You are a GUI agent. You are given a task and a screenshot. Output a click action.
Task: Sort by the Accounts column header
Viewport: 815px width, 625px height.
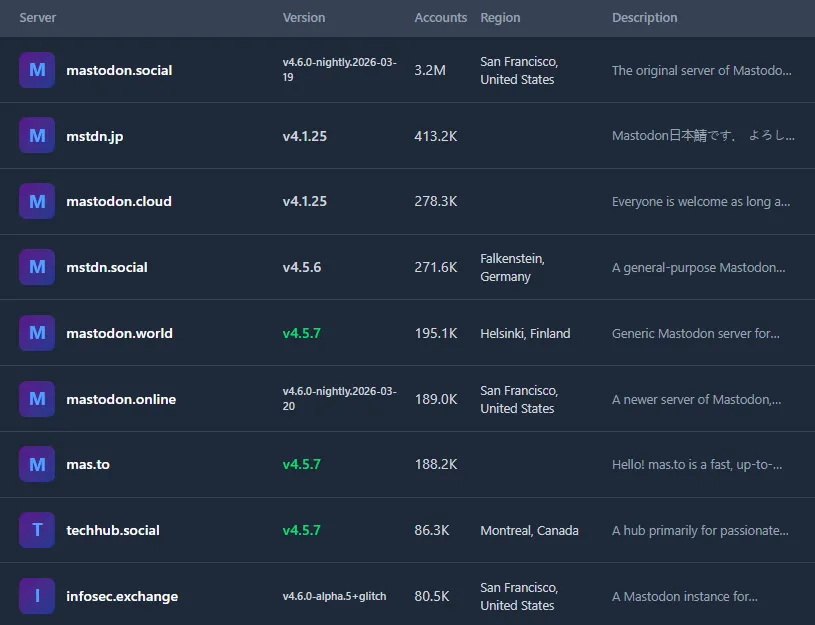[440, 18]
